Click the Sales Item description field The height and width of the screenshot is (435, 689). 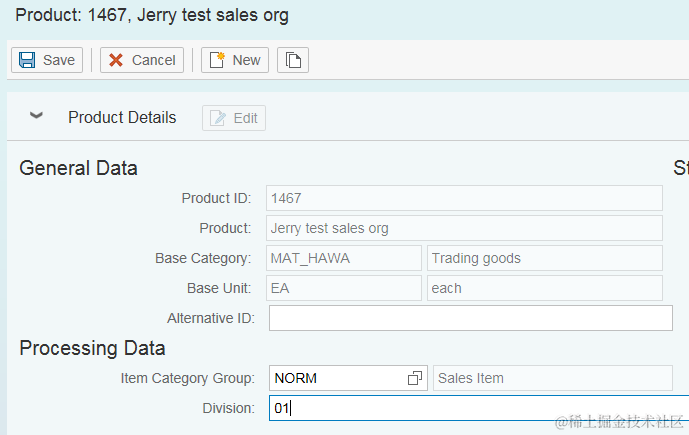(552, 378)
